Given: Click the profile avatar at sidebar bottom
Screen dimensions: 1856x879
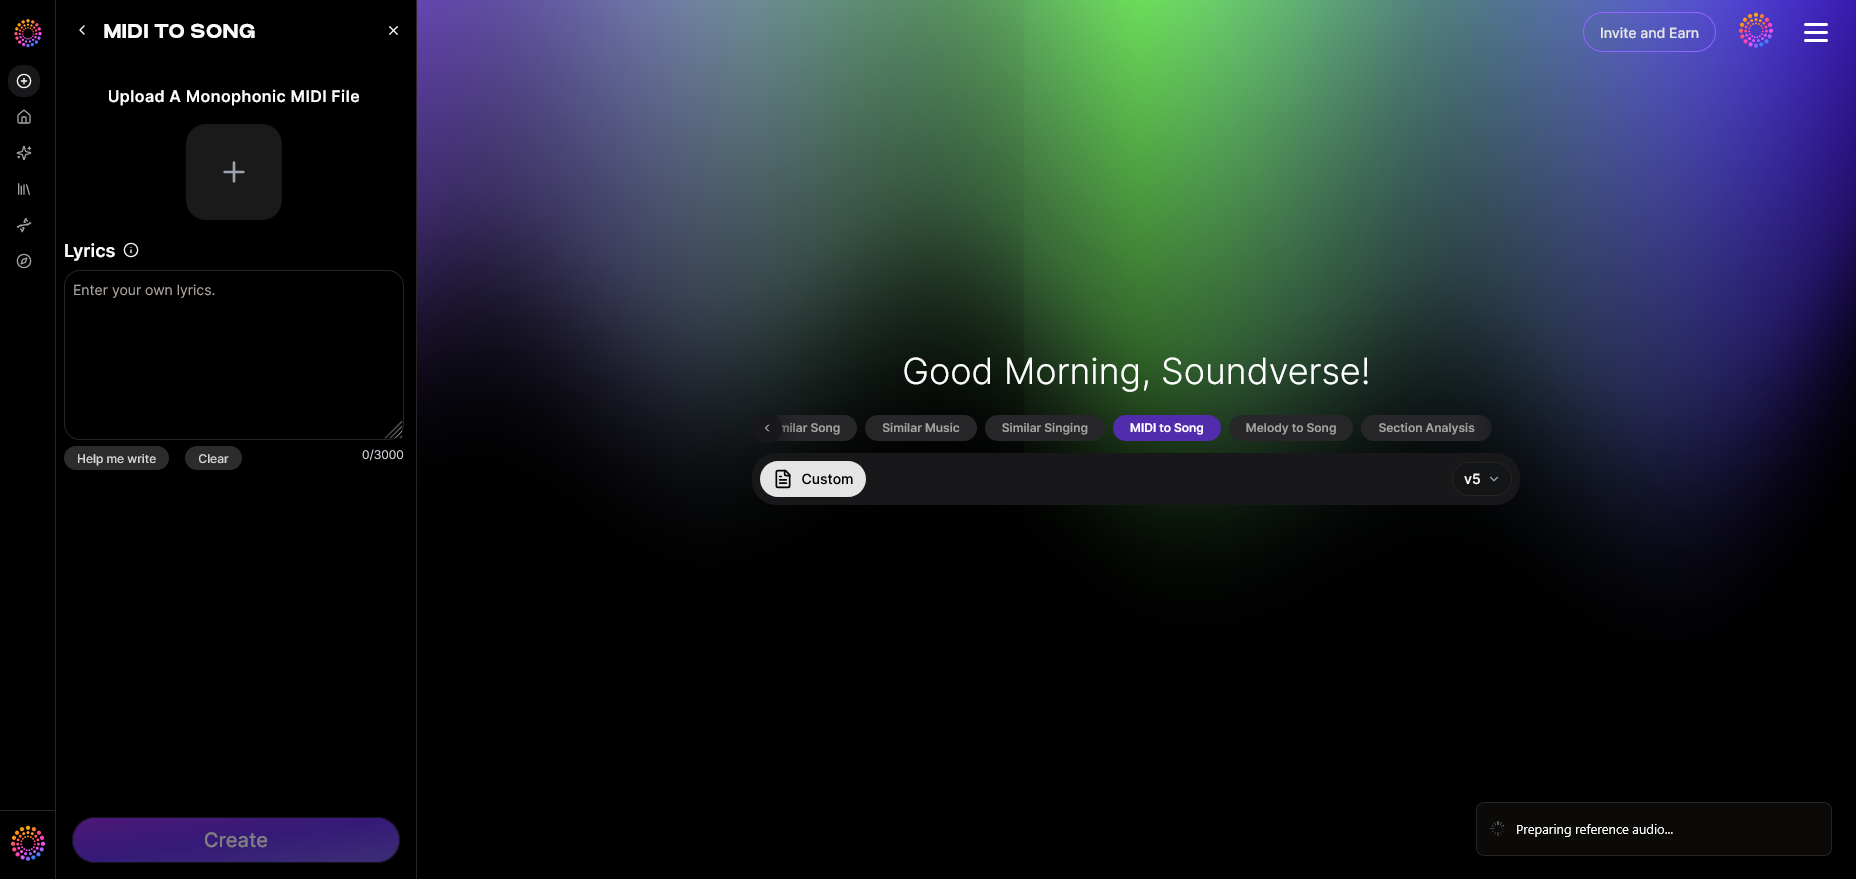Looking at the screenshot, I should [28, 843].
